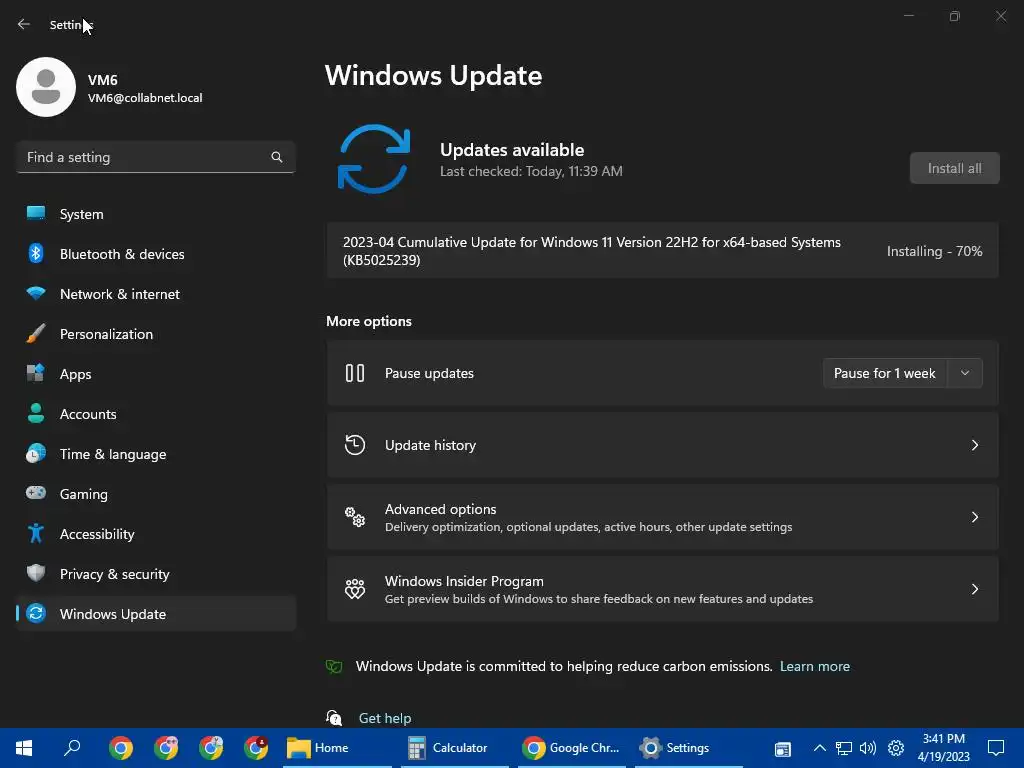1024x768 pixels.
Task: Select Gaming in the settings sidebar
Action: pyautogui.click(x=155, y=494)
